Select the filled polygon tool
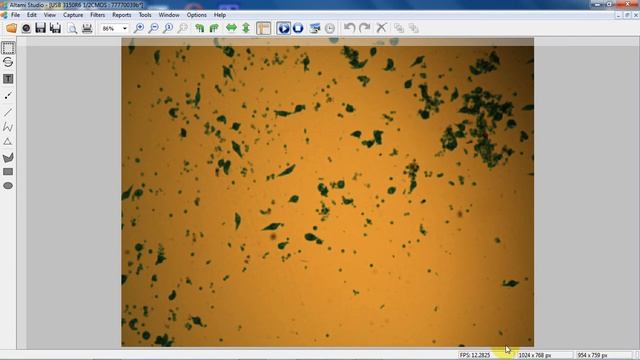This screenshot has height=360, width=640. [8, 157]
